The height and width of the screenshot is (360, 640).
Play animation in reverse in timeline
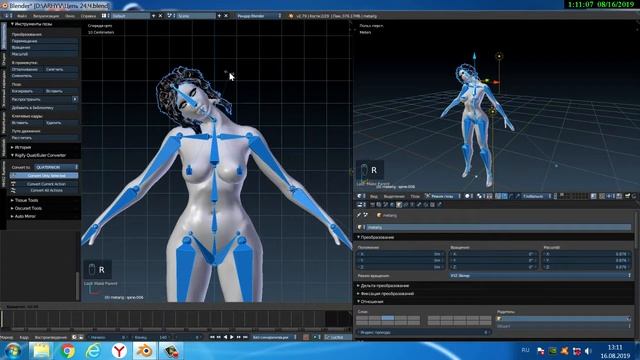(x=225, y=338)
